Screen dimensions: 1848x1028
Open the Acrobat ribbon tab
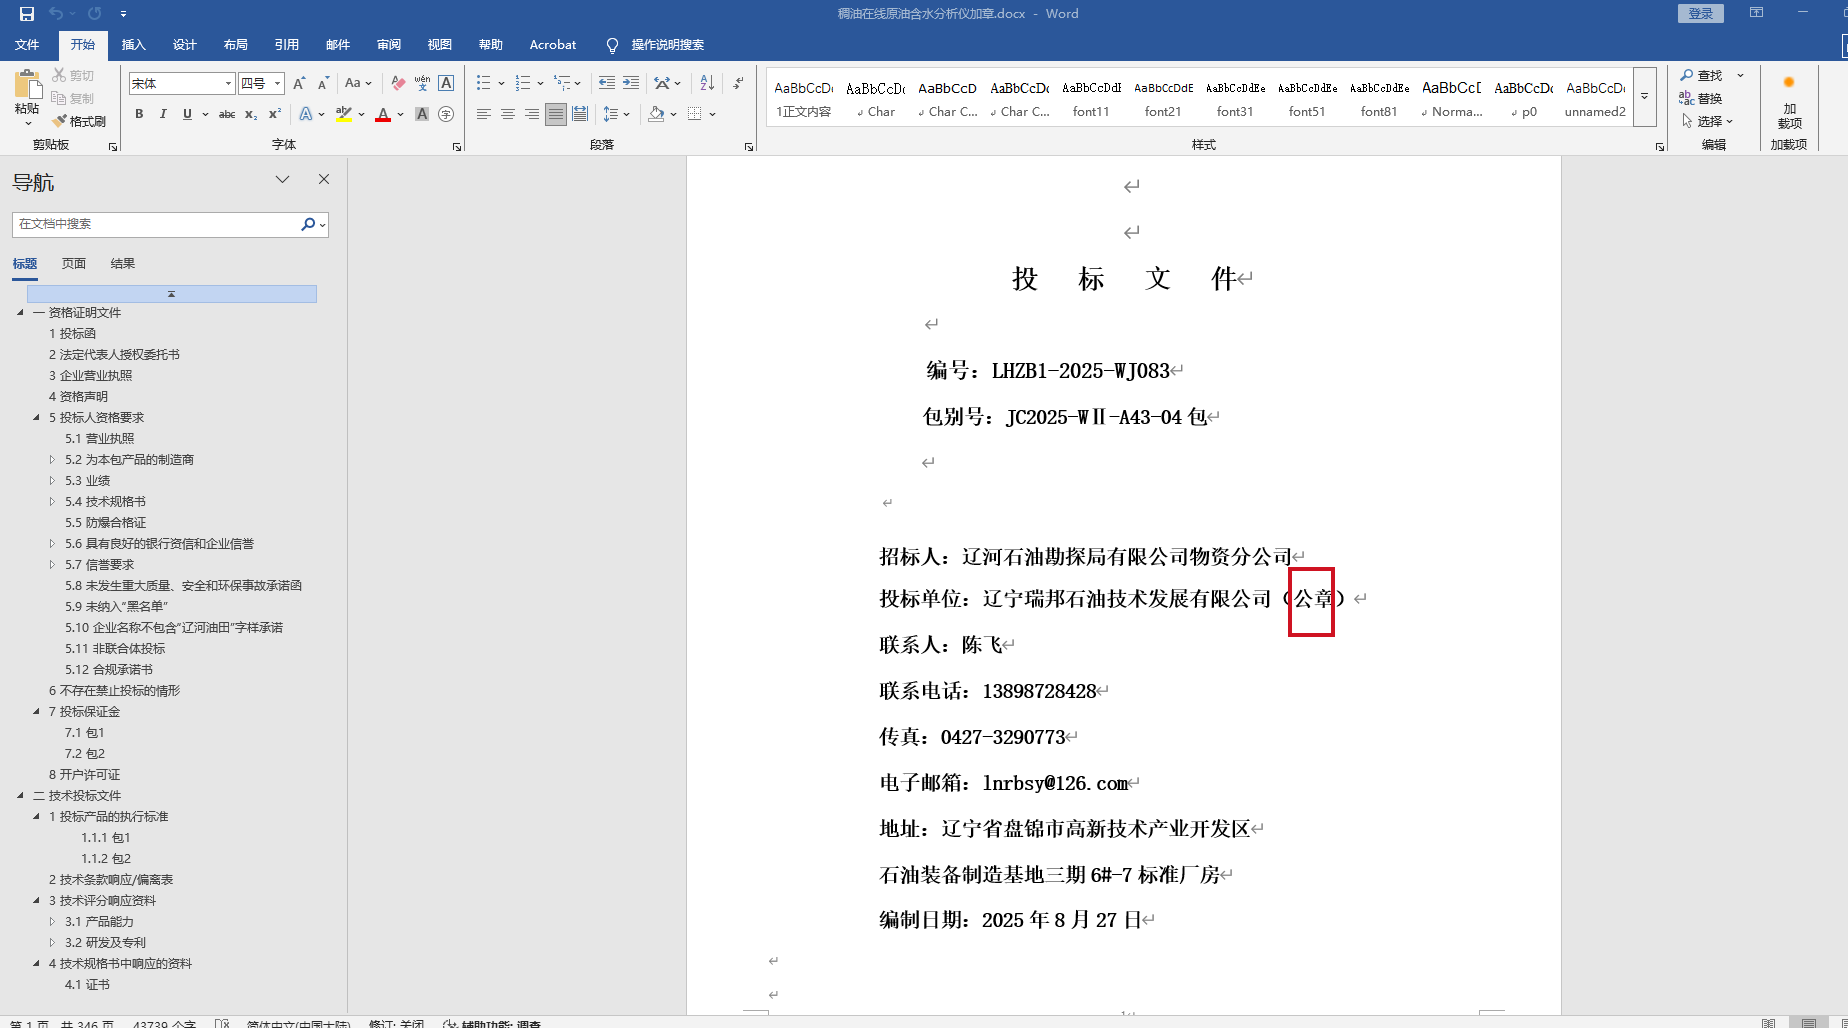tap(553, 45)
